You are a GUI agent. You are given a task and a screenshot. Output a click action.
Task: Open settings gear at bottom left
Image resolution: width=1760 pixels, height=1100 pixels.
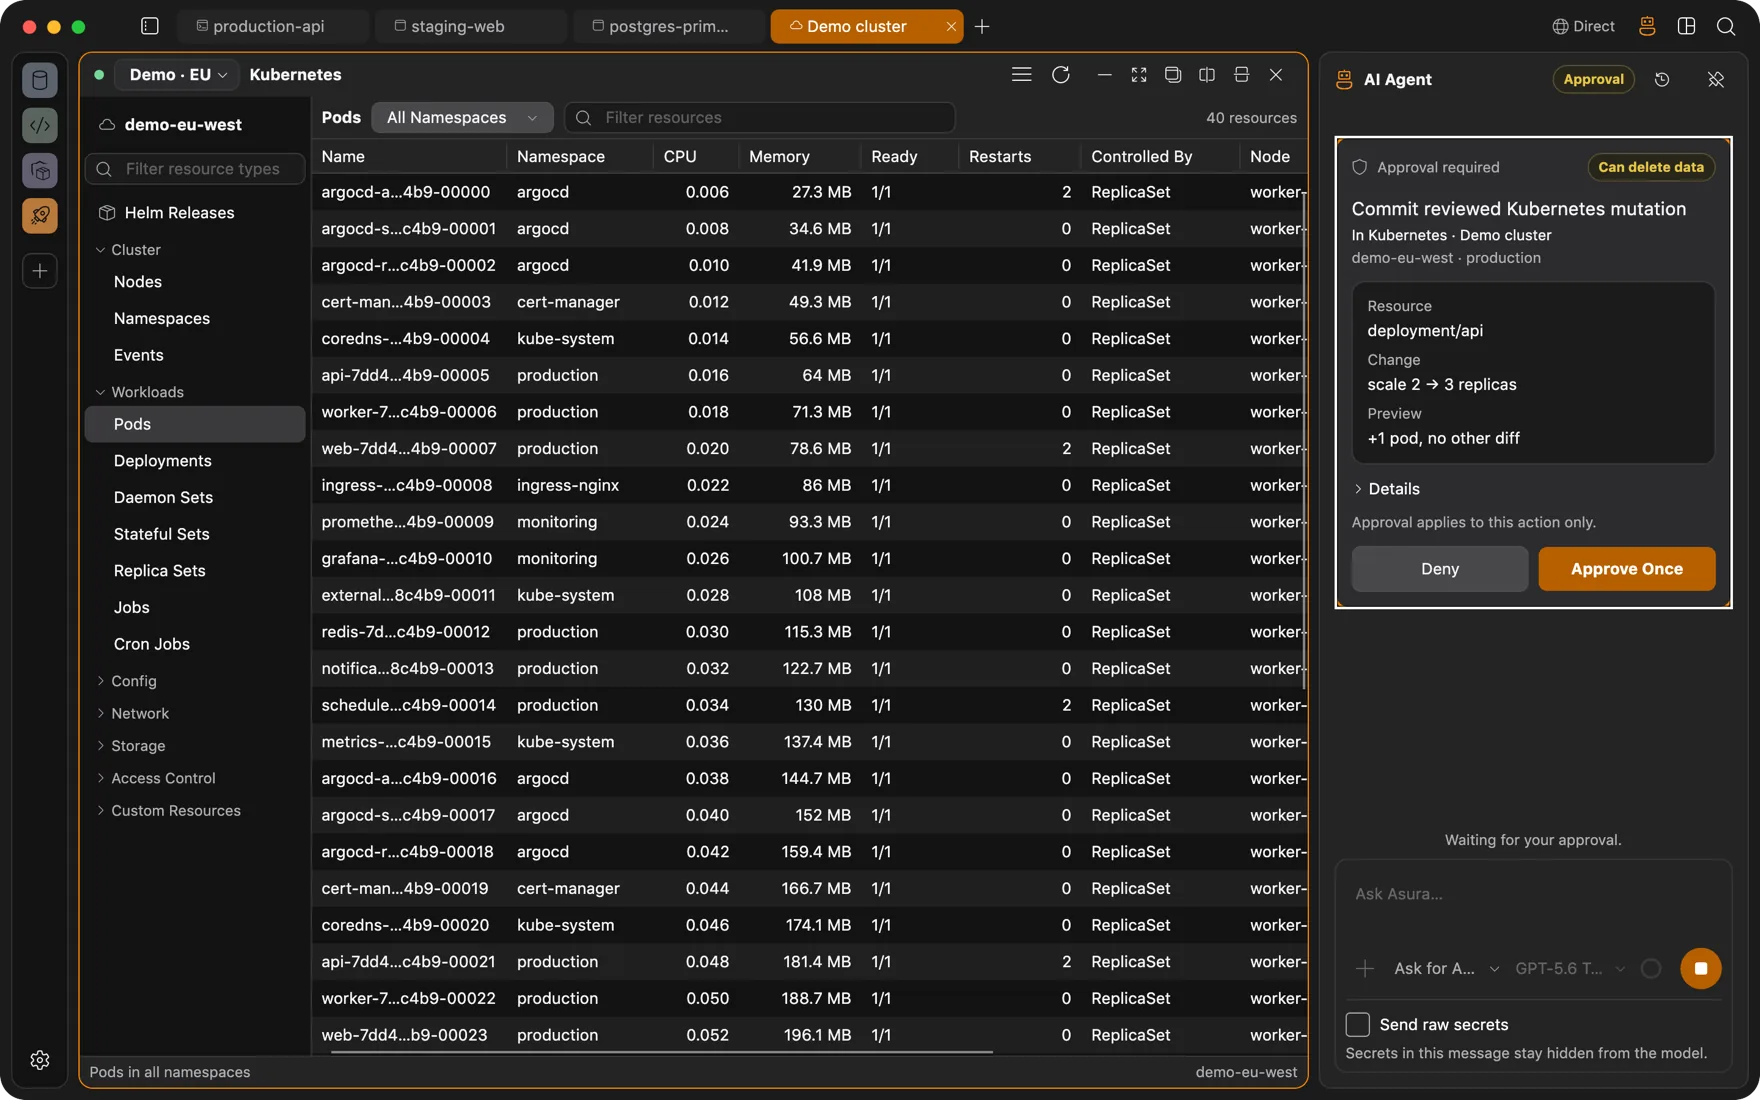[40, 1060]
